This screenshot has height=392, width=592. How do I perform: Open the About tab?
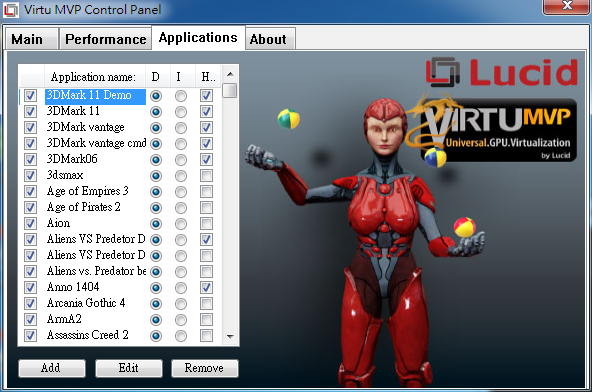268,39
